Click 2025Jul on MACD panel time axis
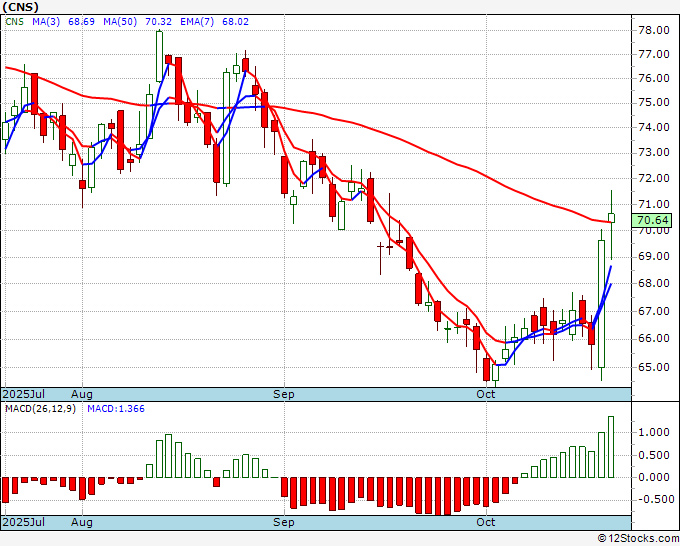 click(x=24, y=522)
